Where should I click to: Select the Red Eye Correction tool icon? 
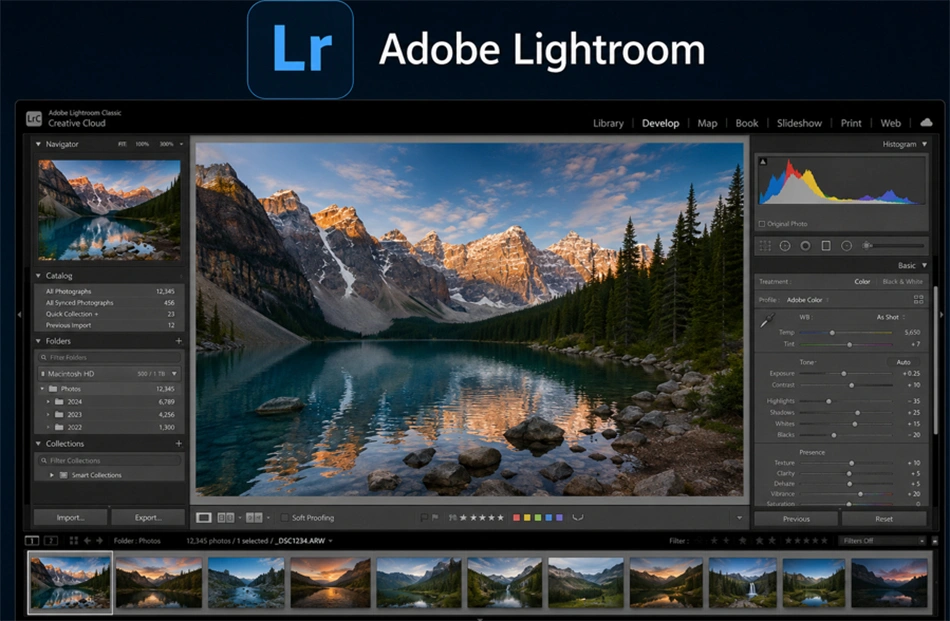846,246
